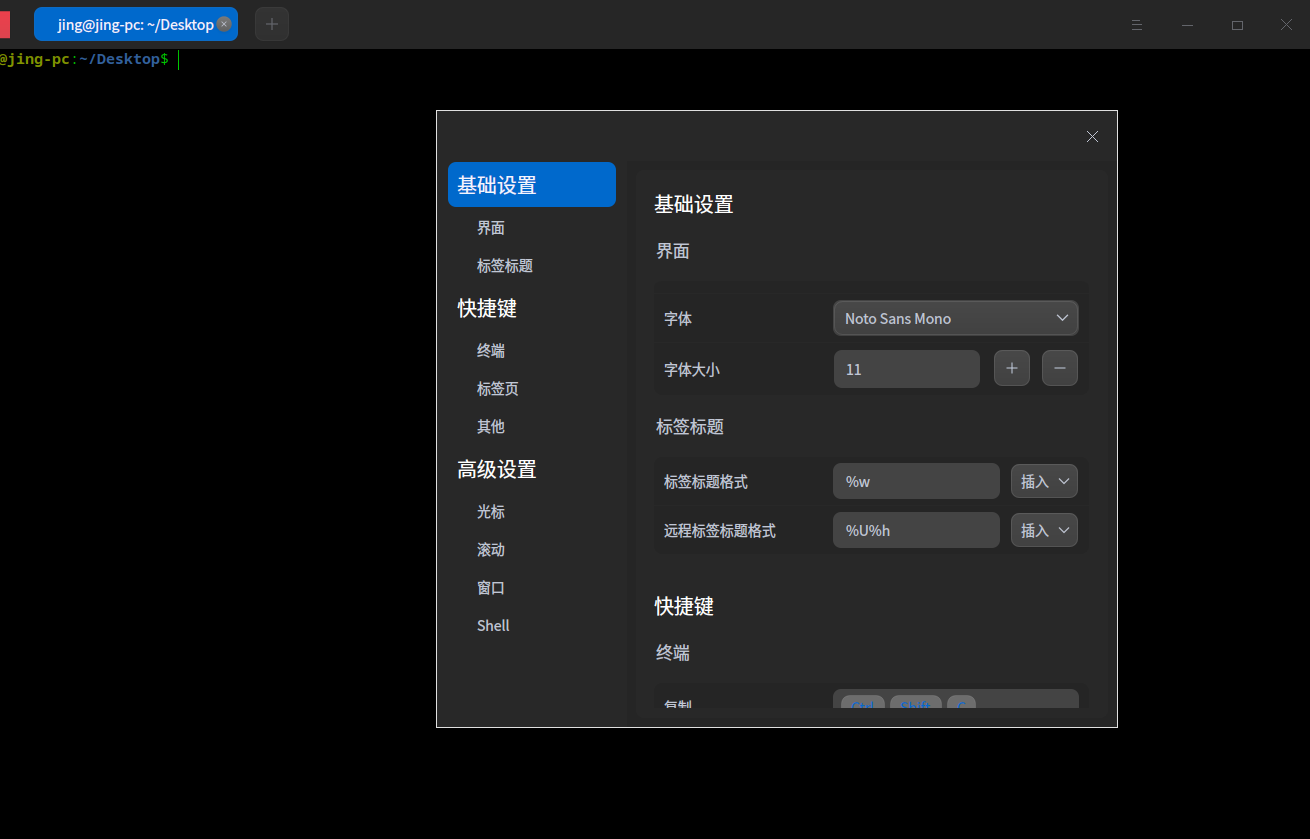
Task: Expand 插入 dropdown for 远程标签标题格式
Action: (1044, 530)
